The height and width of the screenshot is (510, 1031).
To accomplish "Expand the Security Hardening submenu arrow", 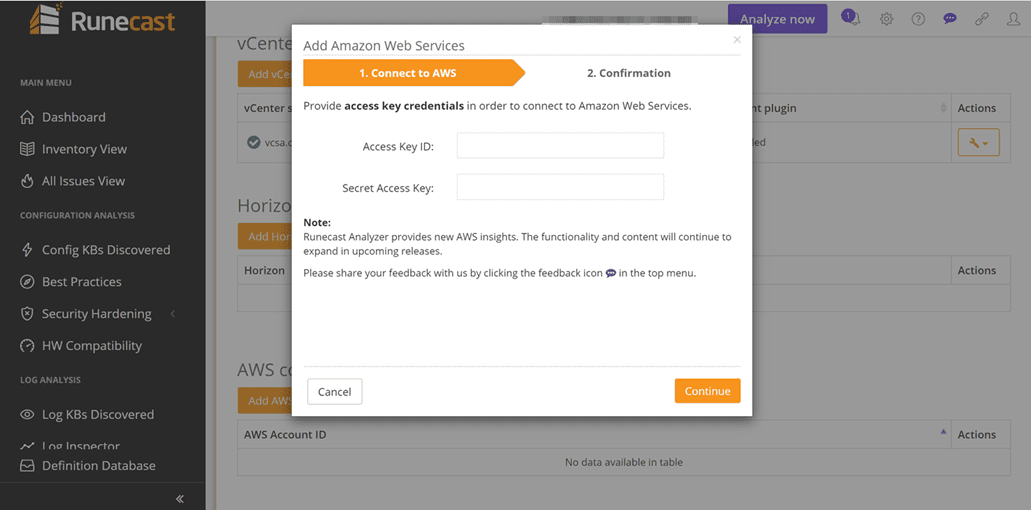I will 173,314.
